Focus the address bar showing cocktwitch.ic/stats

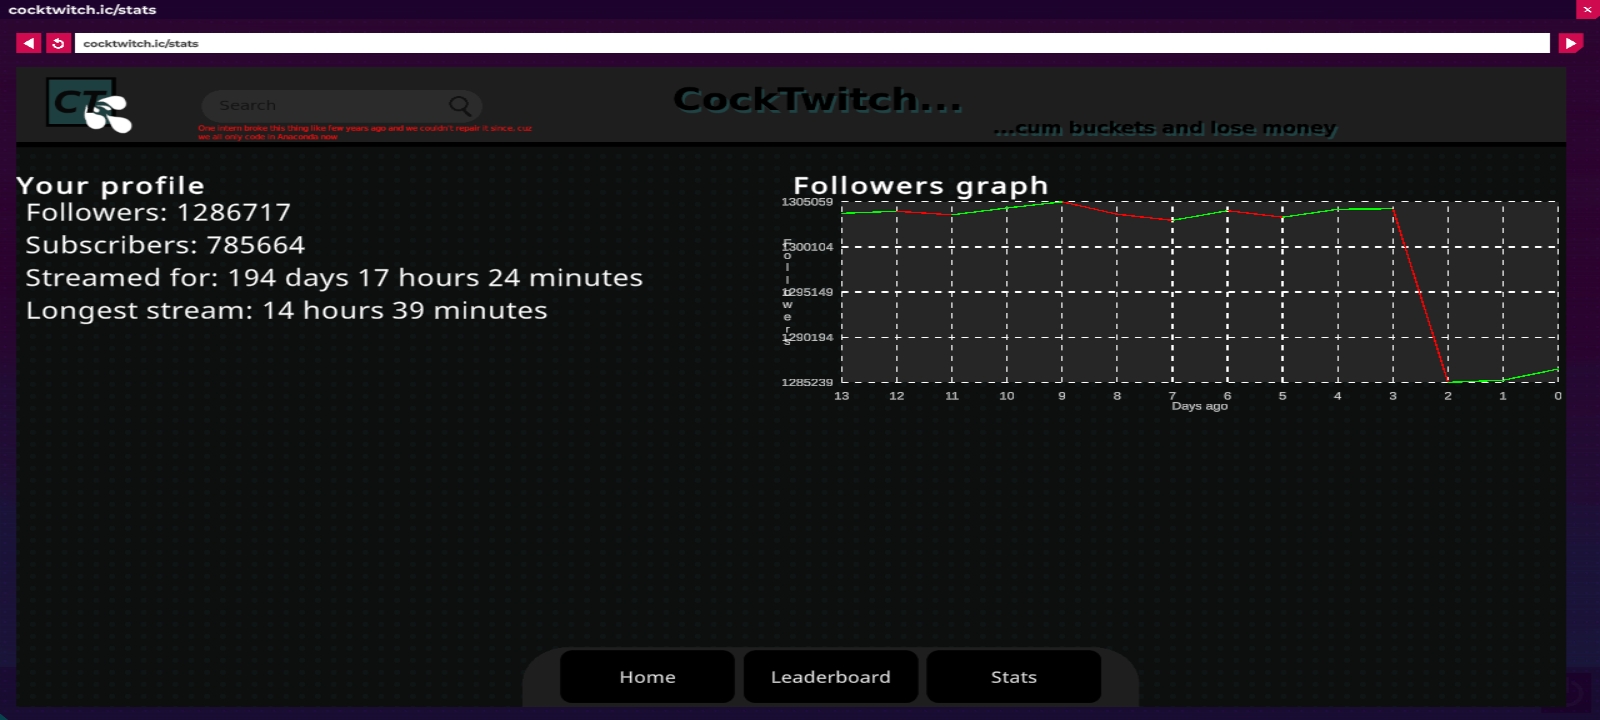[812, 43]
